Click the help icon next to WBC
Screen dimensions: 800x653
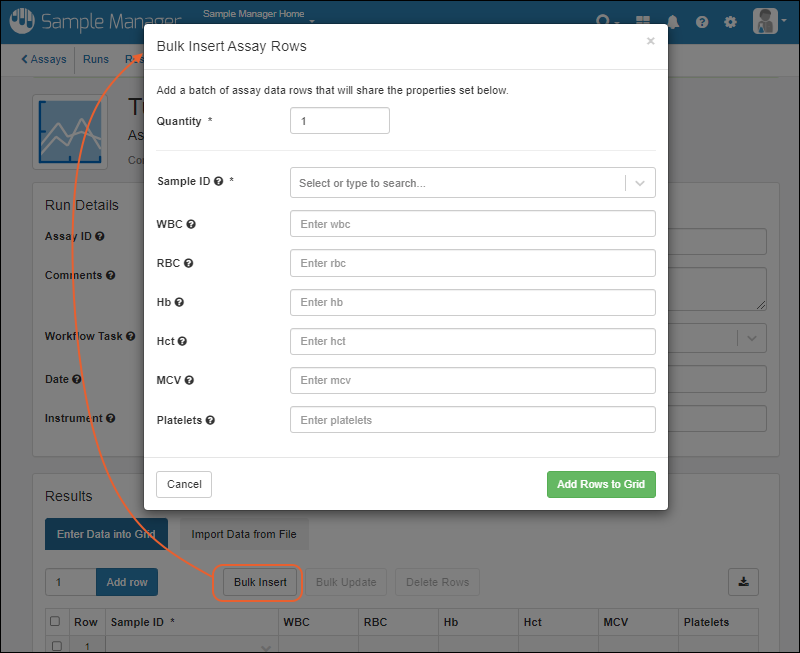pyautogui.click(x=191, y=224)
